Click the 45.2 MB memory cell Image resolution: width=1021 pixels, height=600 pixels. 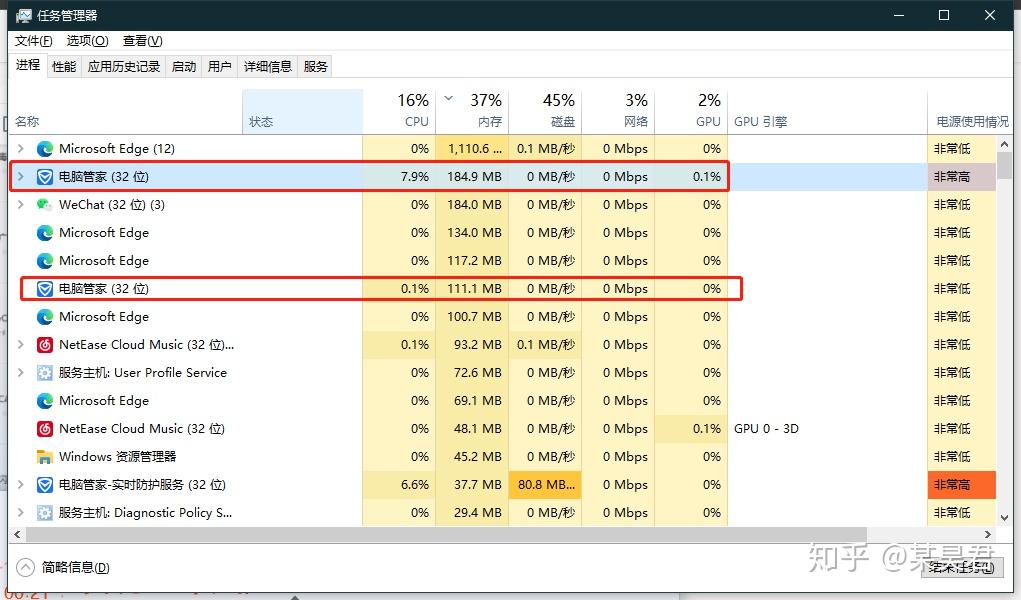click(472, 457)
